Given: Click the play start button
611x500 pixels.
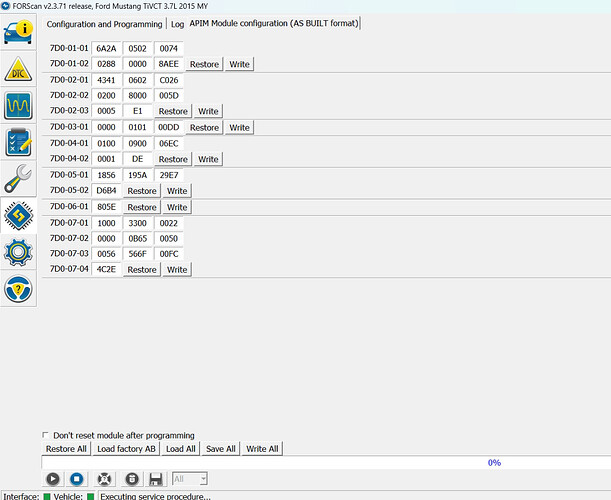Looking at the screenshot, I should coord(53,479).
